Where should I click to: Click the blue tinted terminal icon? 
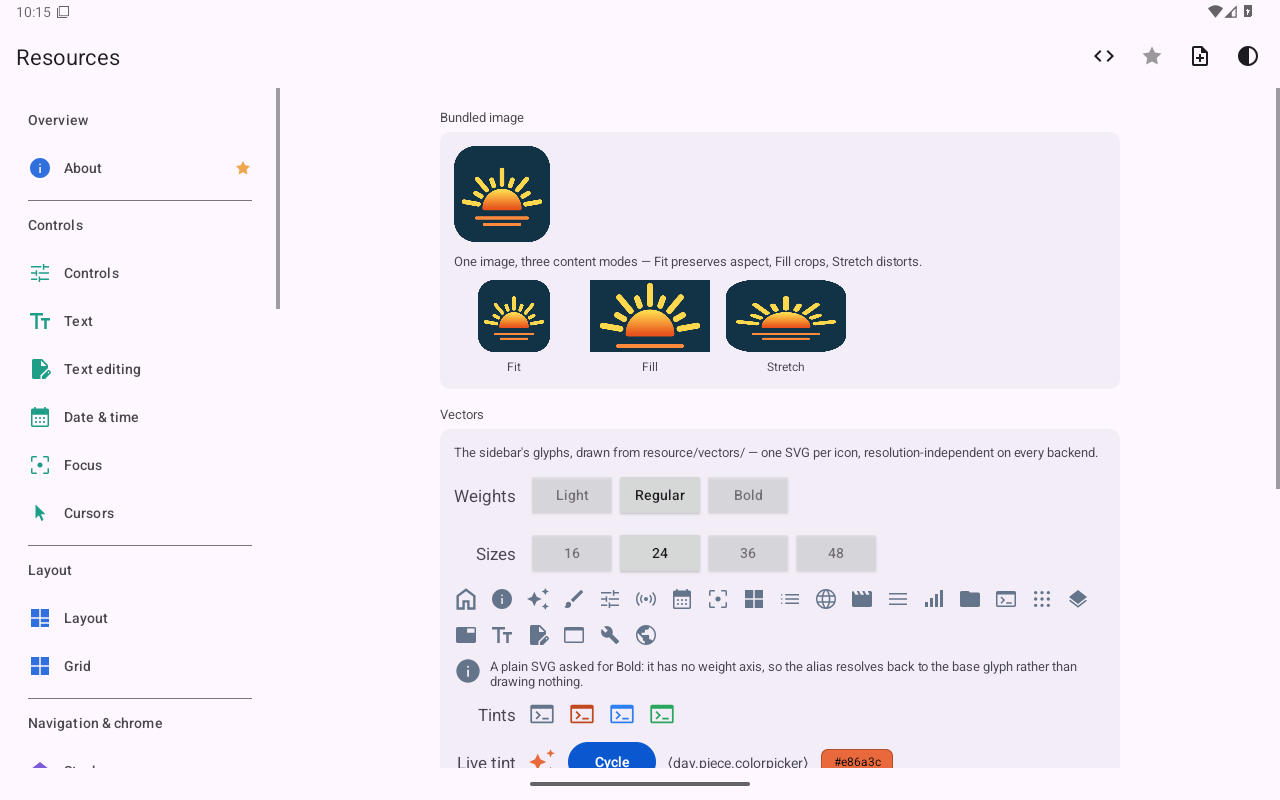click(622, 714)
